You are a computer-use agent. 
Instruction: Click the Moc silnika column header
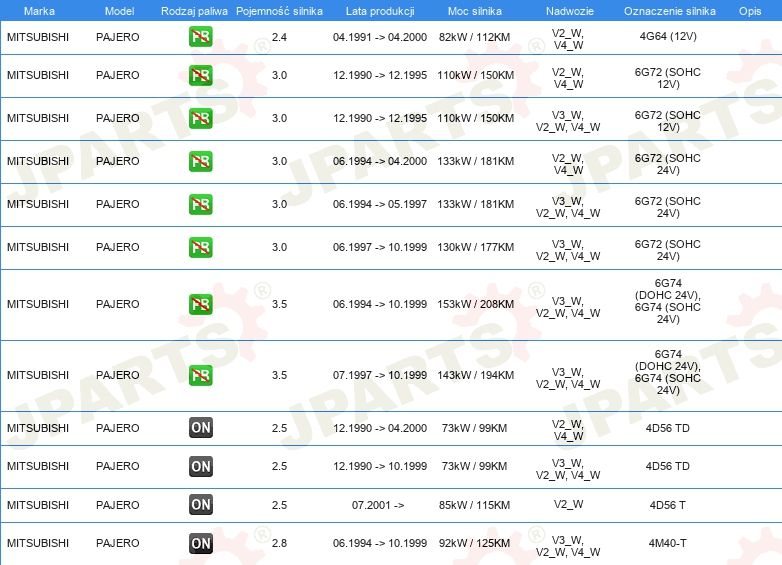point(475,11)
